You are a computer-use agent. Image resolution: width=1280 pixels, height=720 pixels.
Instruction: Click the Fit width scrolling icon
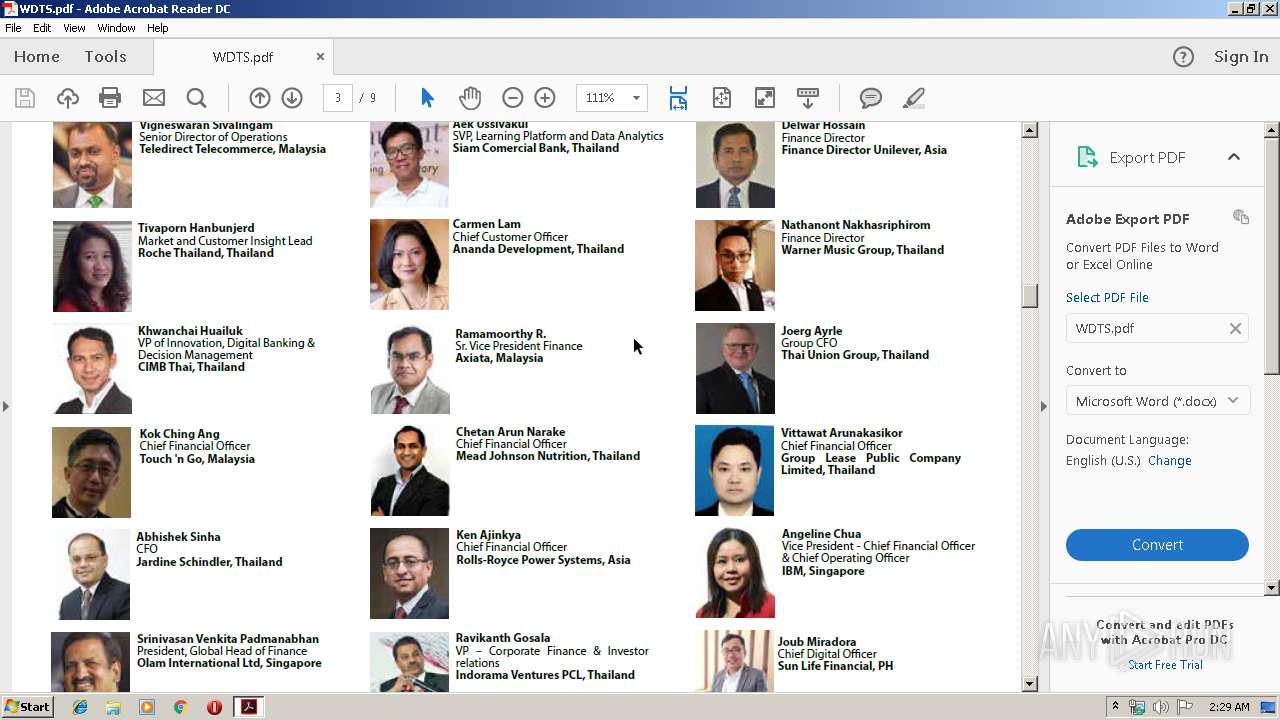(x=678, y=98)
